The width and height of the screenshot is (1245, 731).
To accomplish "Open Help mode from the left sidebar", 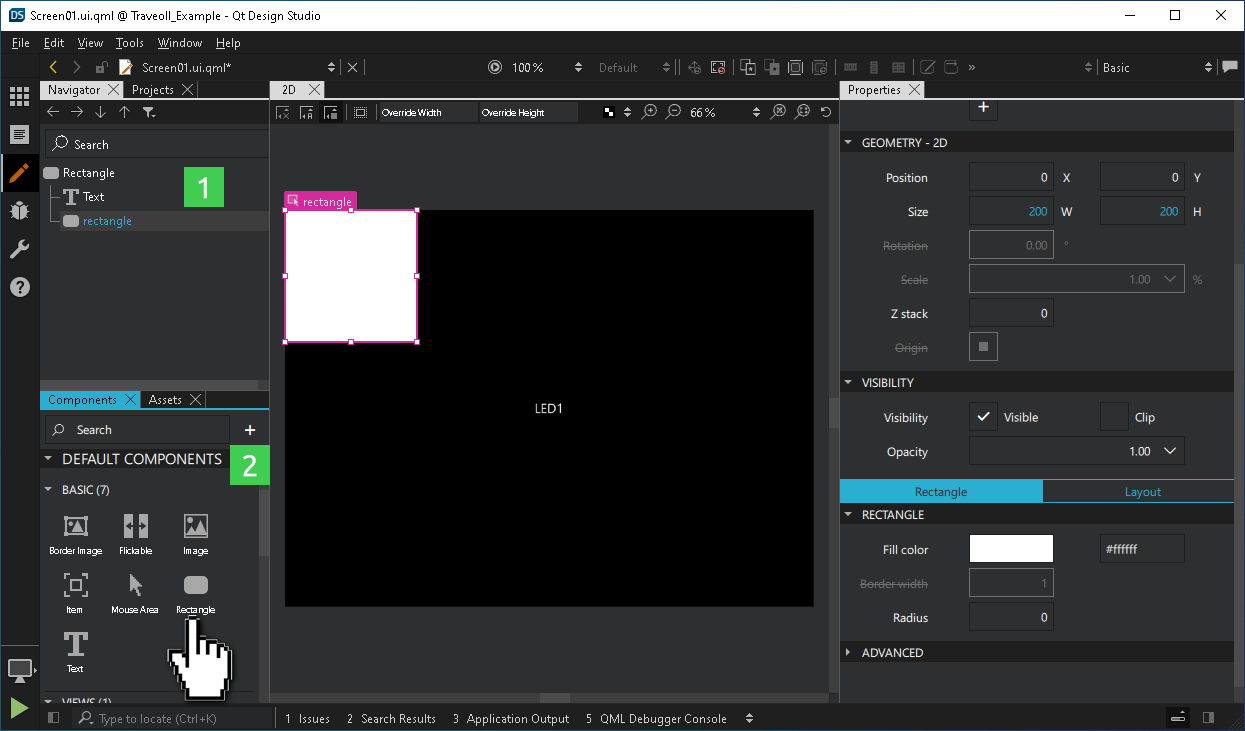I will click(18, 287).
